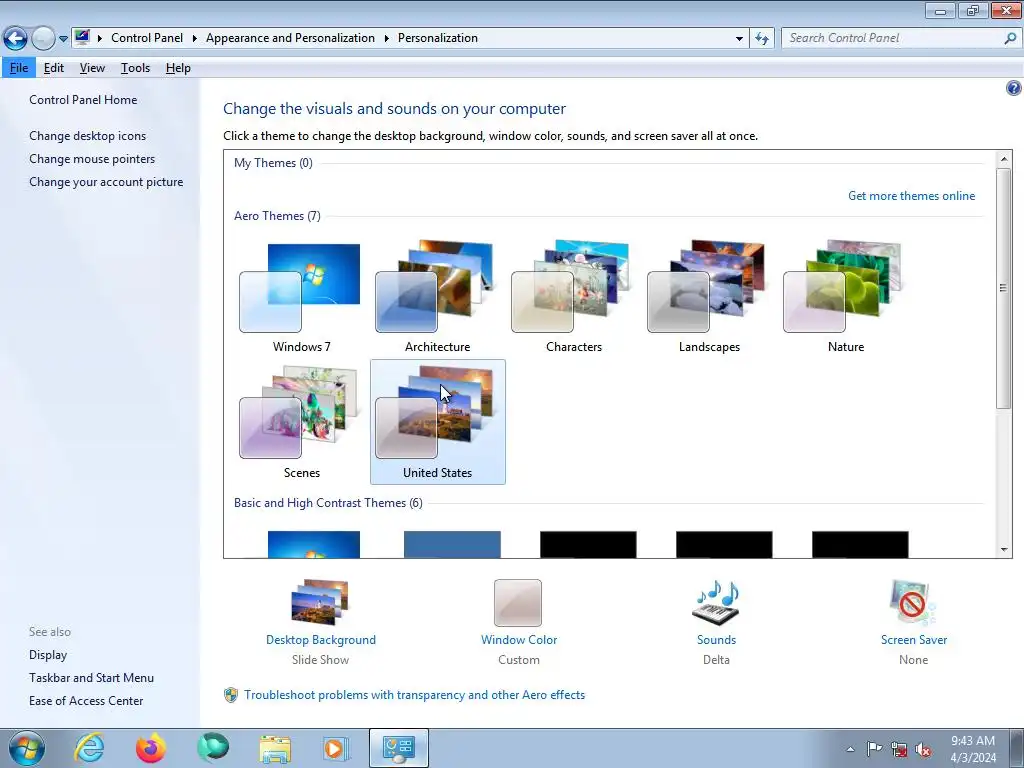This screenshot has width=1024, height=768.
Task: Open Windows Explorer from taskbar
Action: pyautogui.click(x=275, y=748)
